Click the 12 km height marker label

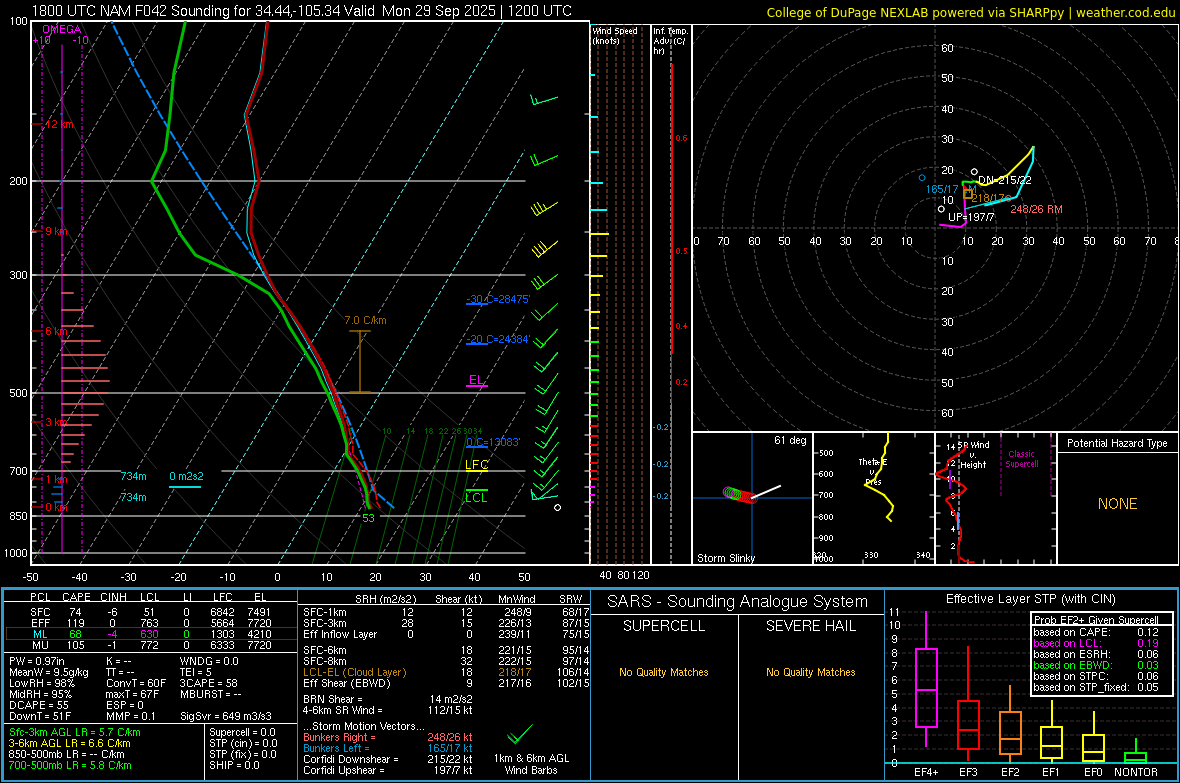pyautogui.click(x=59, y=123)
